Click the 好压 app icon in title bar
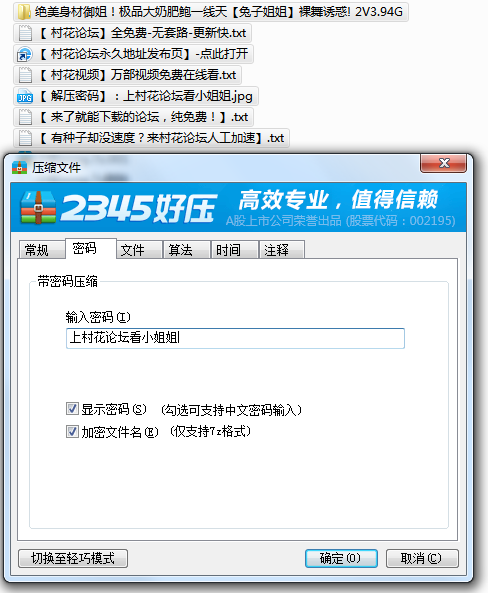488x593 pixels. (x=19, y=167)
